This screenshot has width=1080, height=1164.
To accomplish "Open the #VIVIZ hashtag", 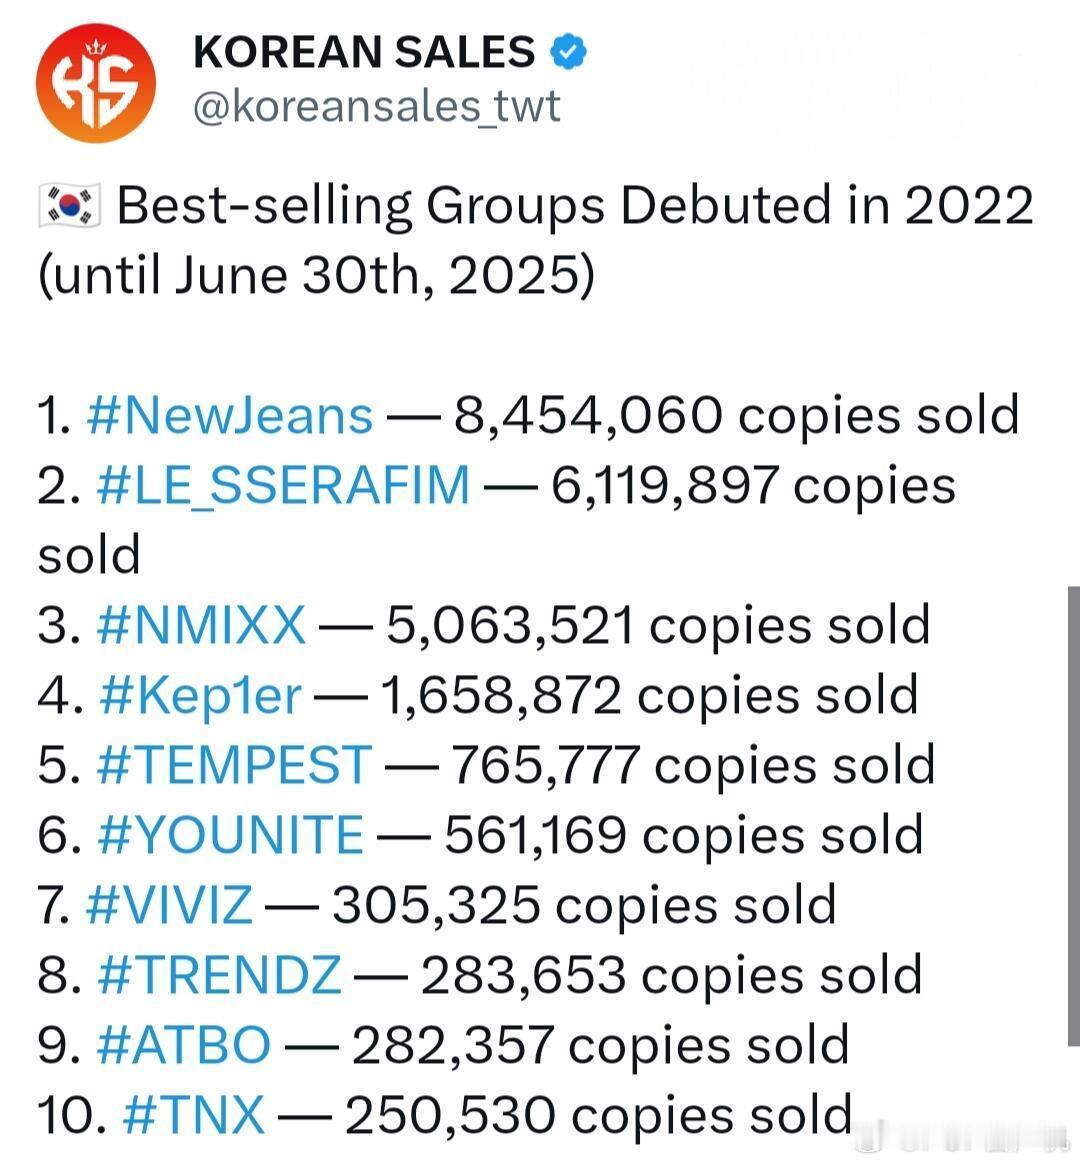I will coord(169,905).
